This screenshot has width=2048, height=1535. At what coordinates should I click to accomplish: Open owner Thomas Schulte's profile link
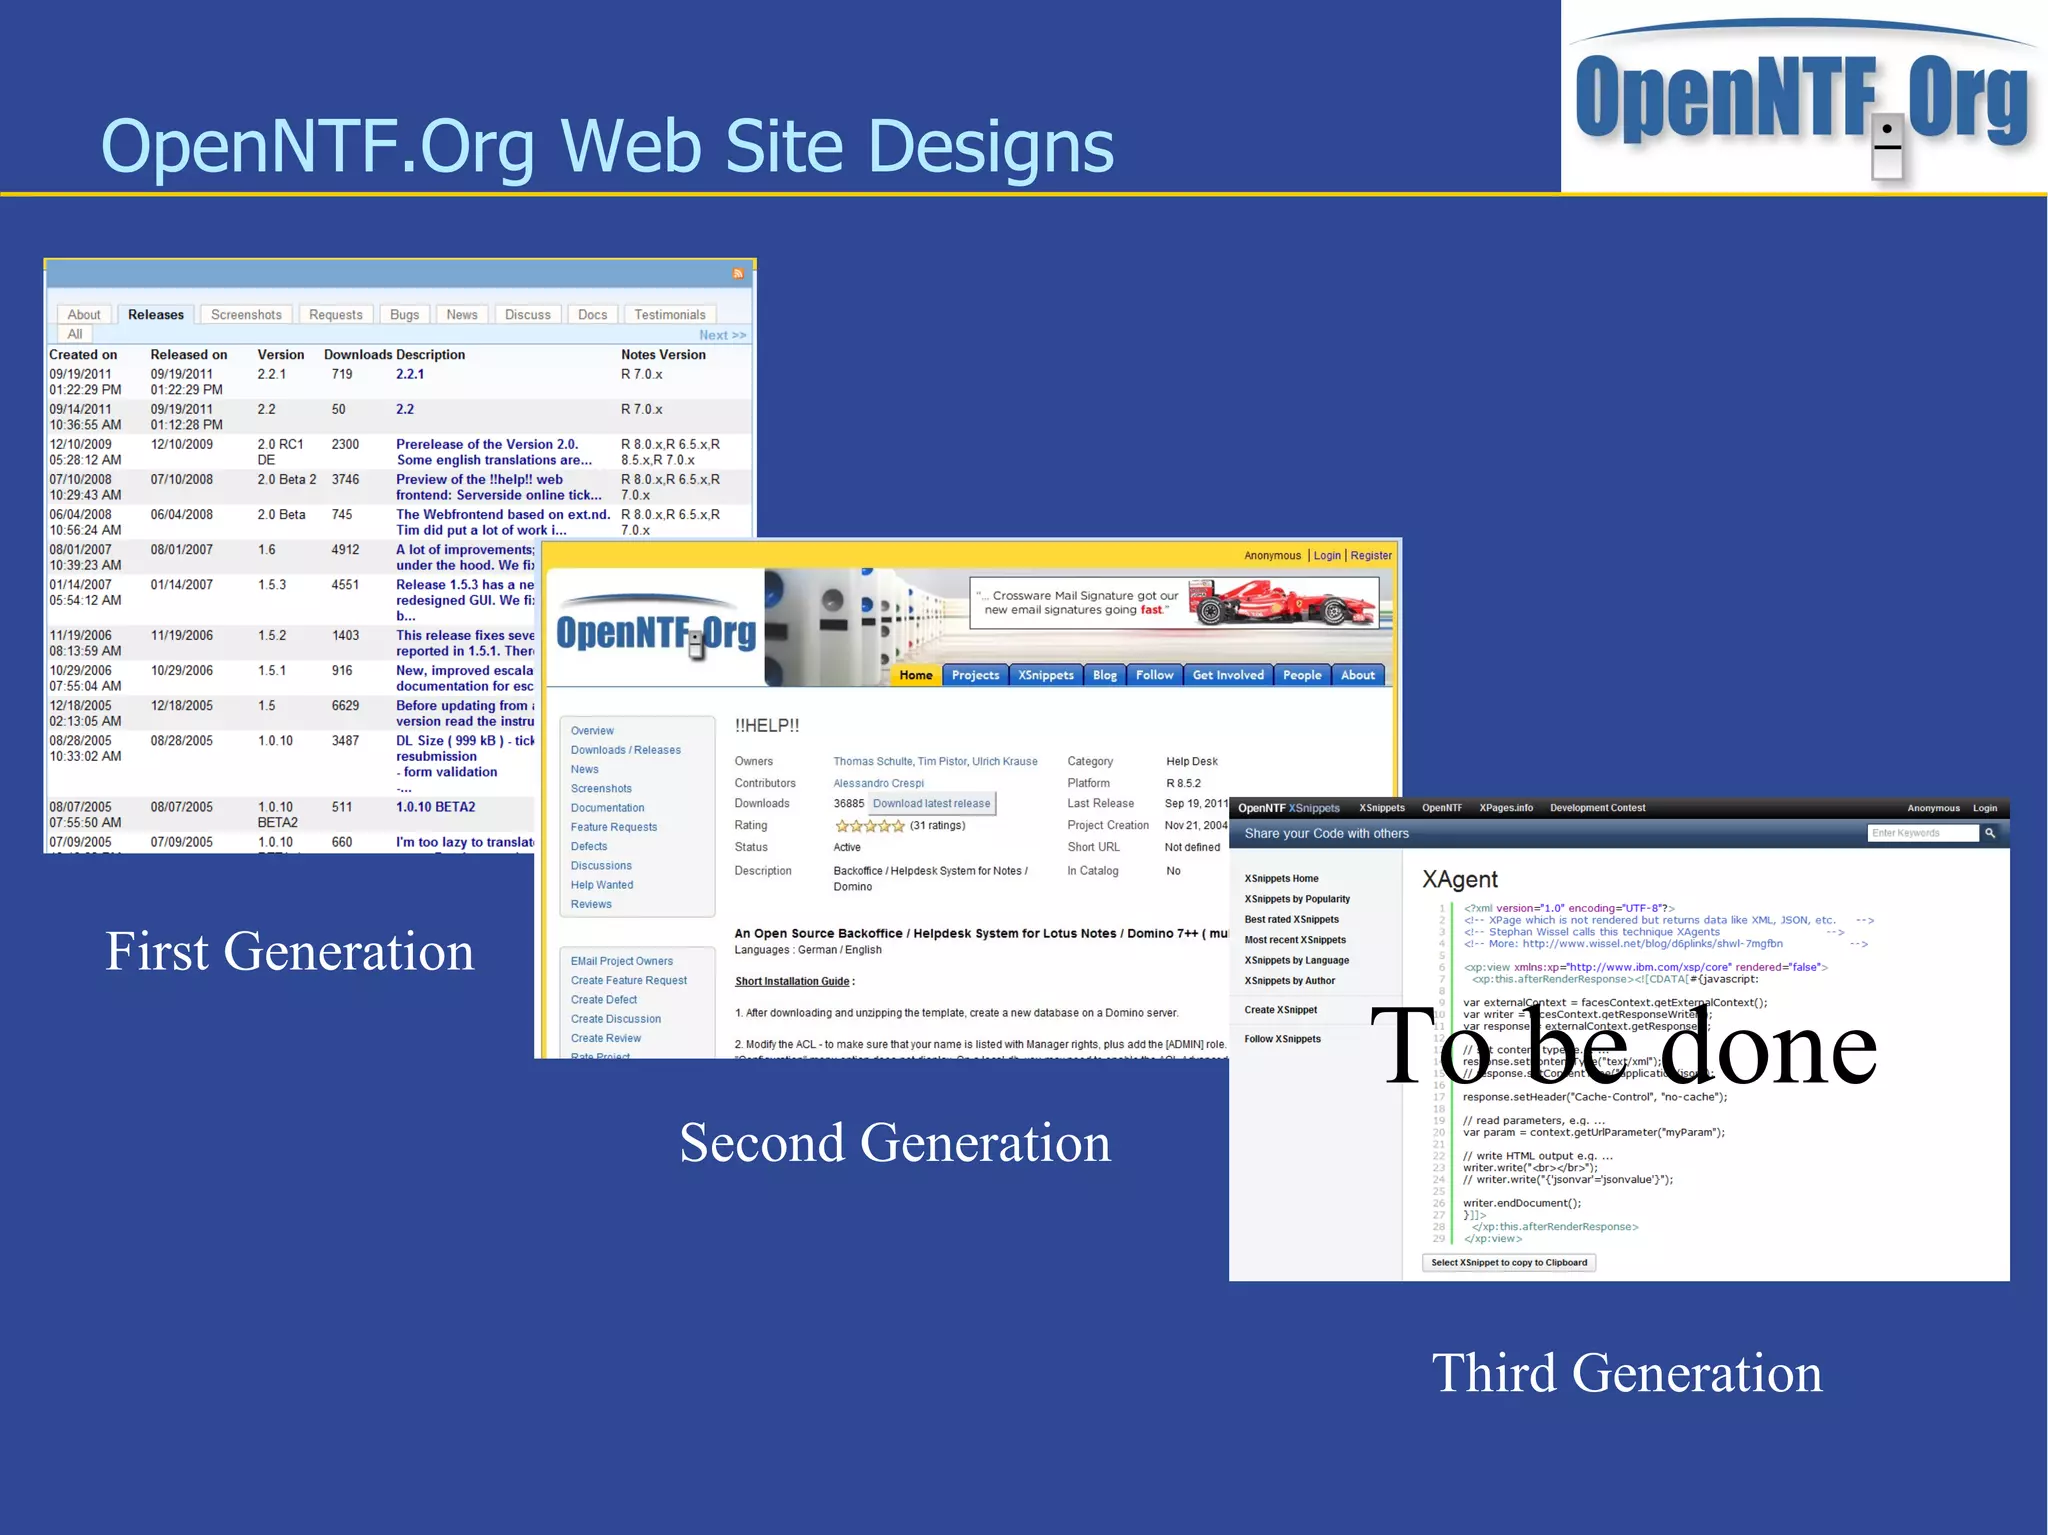tap(873, 762)
